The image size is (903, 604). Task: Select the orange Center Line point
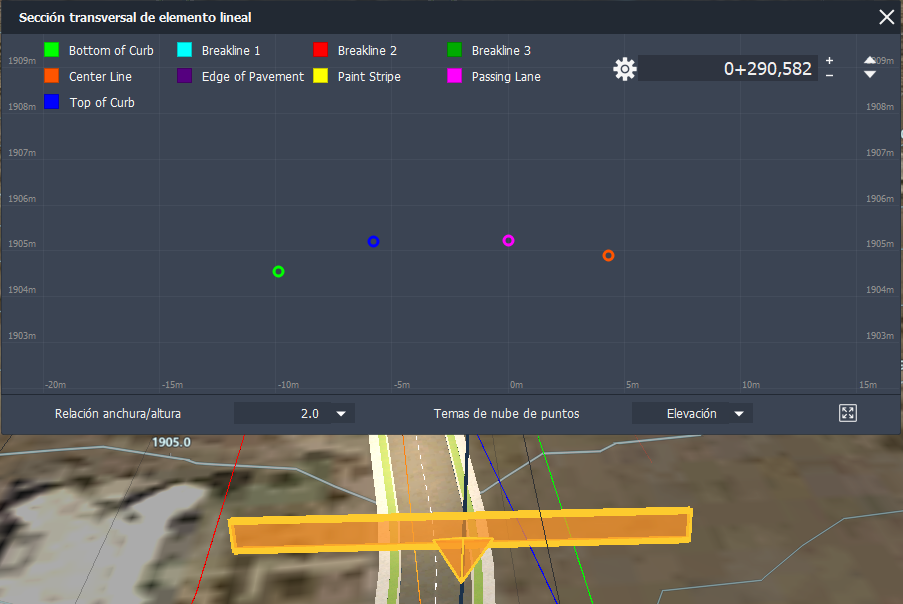click(608, 255)
